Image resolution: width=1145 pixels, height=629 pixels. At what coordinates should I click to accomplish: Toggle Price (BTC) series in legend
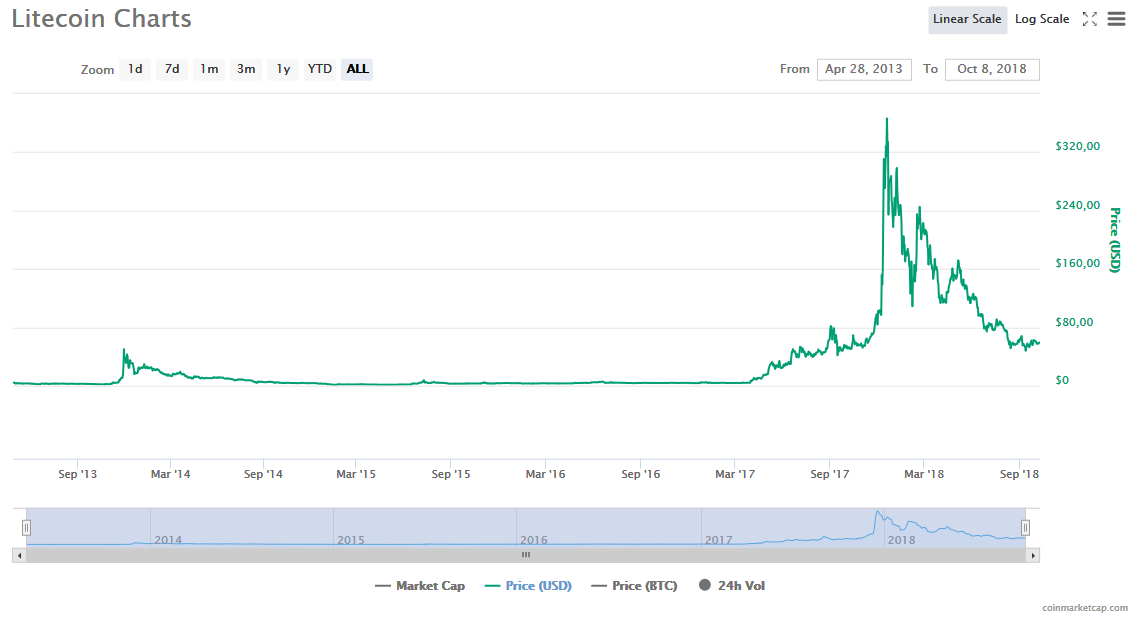point(635,586)
